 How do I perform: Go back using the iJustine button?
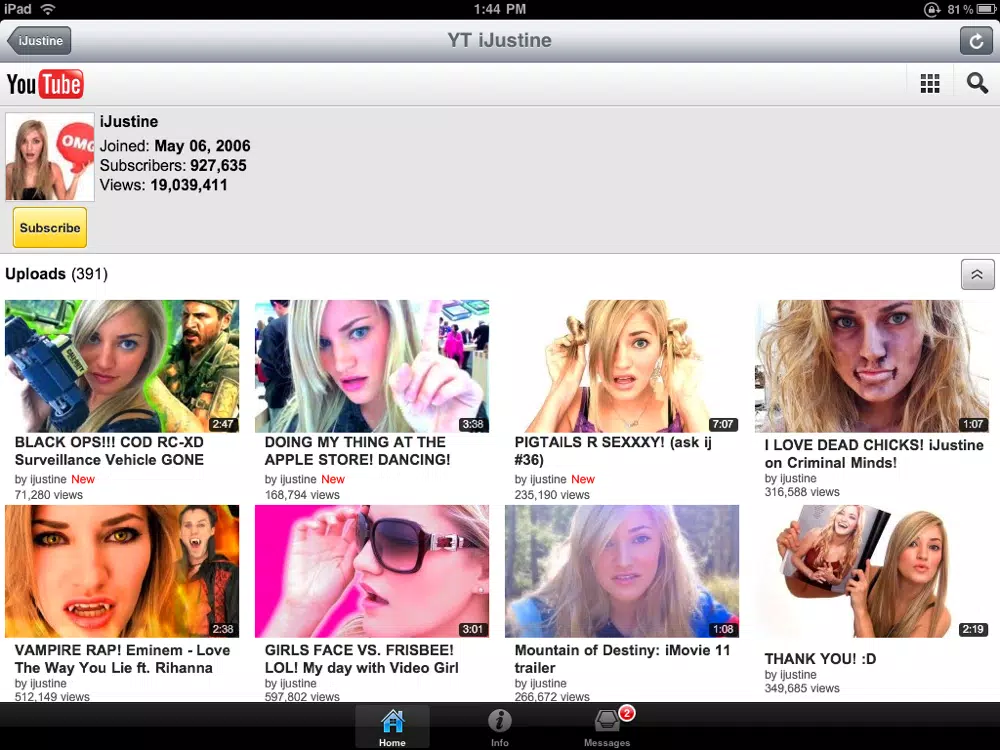pos(39,41)
